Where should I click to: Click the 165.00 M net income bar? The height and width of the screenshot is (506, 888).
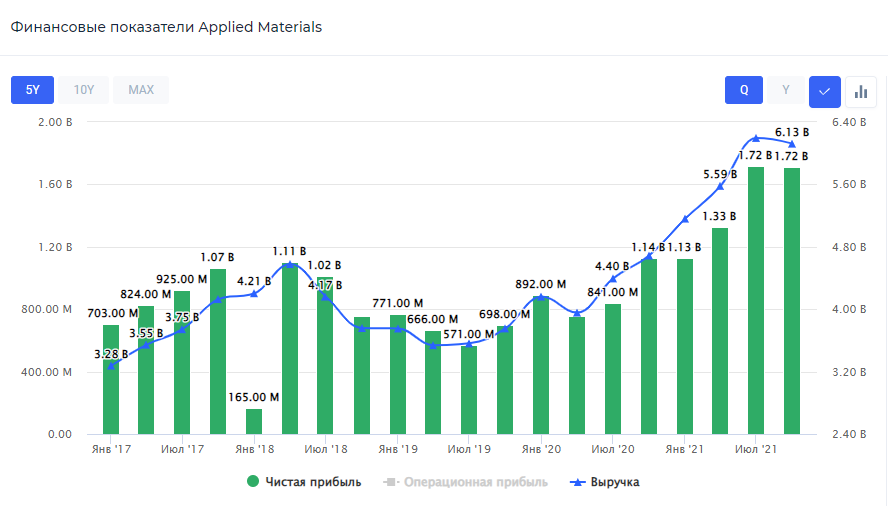coord(254,422)
